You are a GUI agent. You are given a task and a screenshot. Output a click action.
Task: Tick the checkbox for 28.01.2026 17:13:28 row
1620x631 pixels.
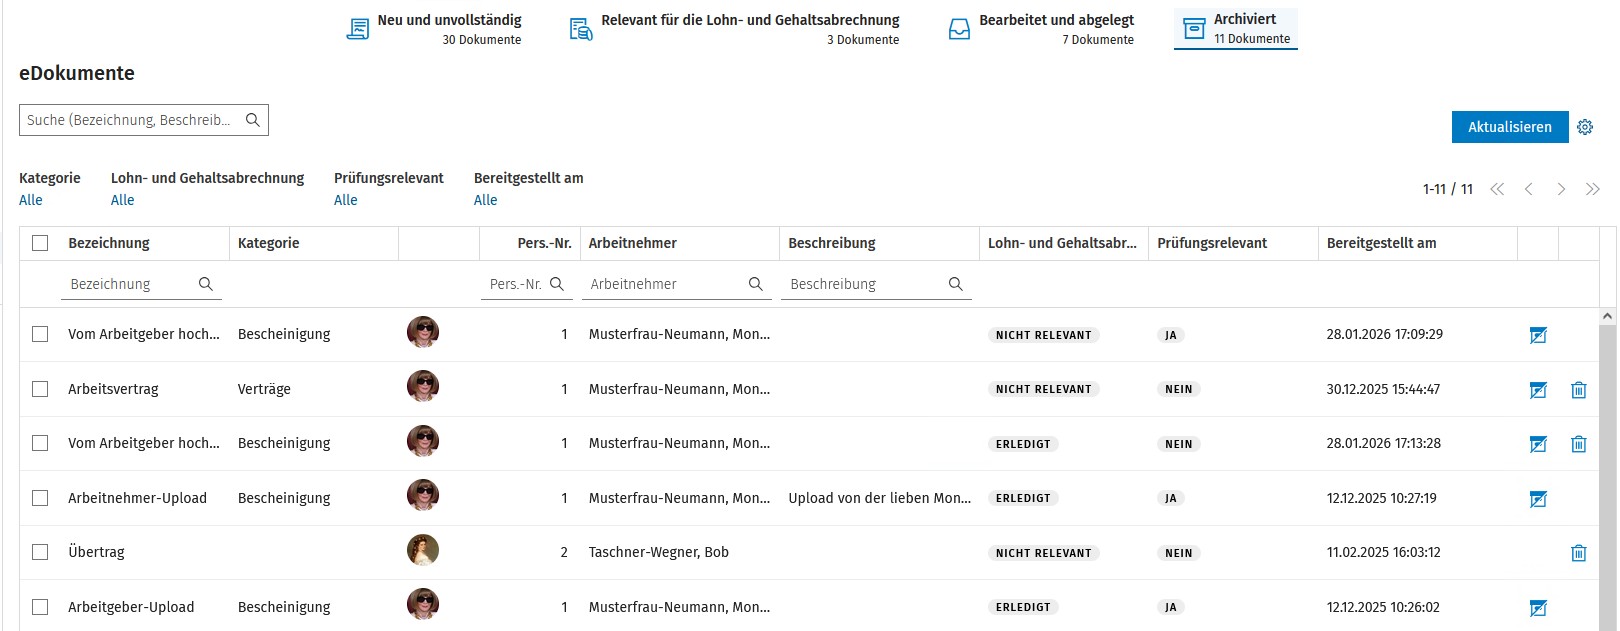[40, 443]
